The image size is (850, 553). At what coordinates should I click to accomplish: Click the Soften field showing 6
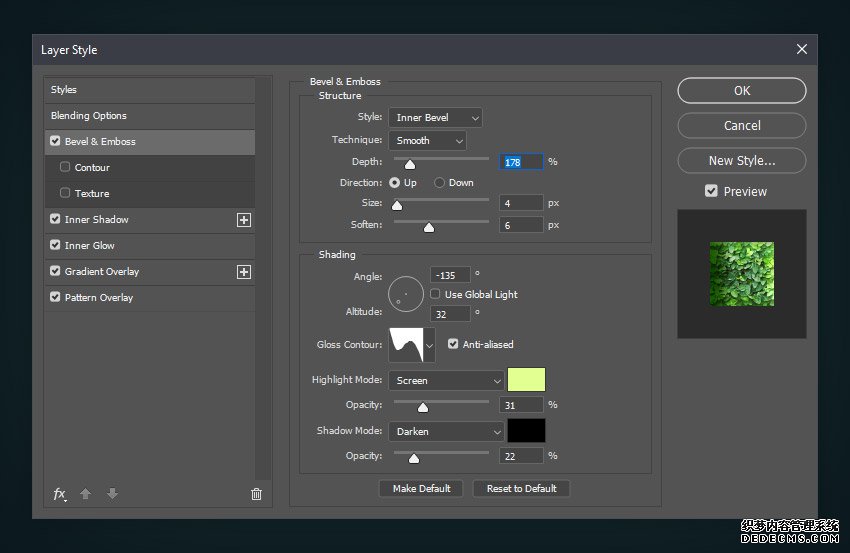click(x=521, y=225)
